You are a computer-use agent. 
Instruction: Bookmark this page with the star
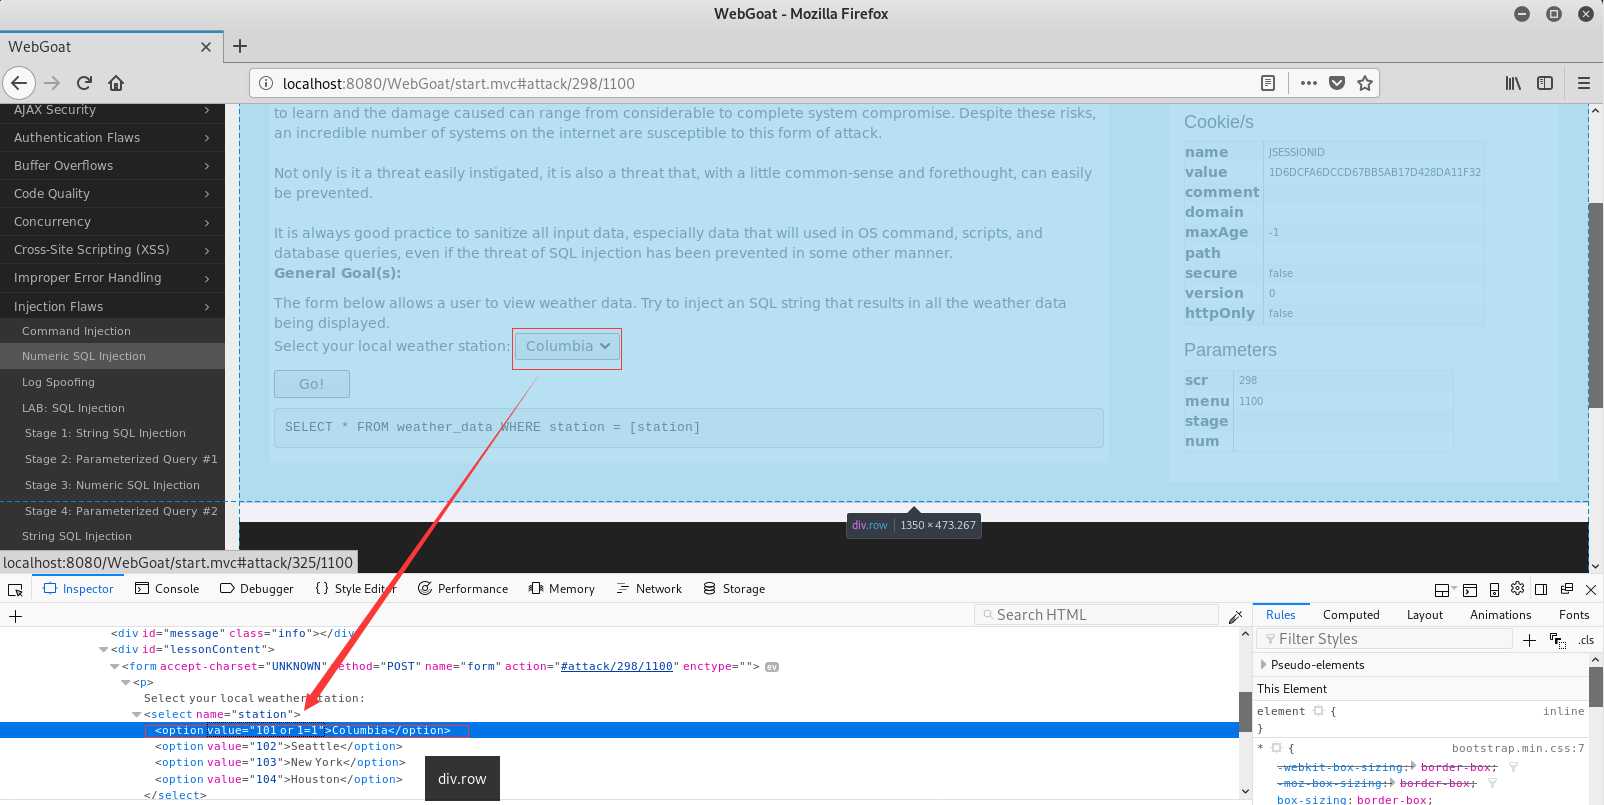click(x=1365, y=83)
